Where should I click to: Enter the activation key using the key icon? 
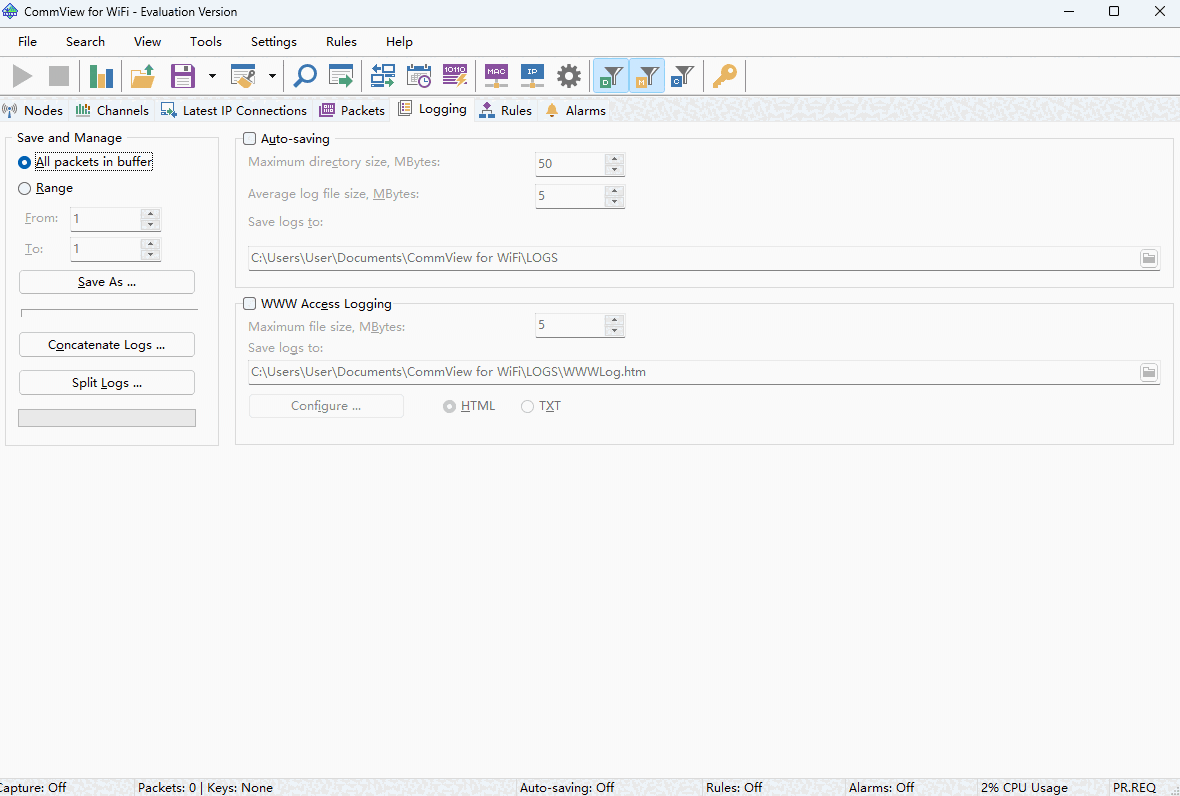click(724, 75)
